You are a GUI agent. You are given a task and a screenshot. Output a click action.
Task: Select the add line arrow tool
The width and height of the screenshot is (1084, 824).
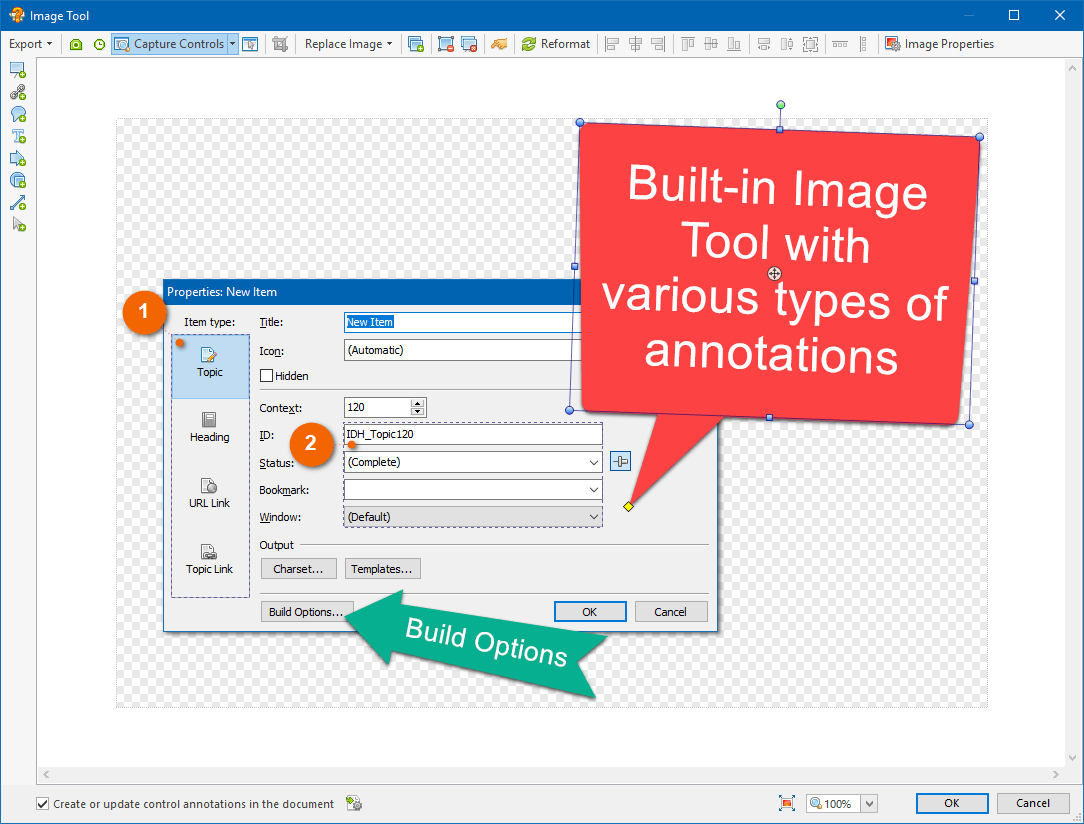[x=17, y=203]
